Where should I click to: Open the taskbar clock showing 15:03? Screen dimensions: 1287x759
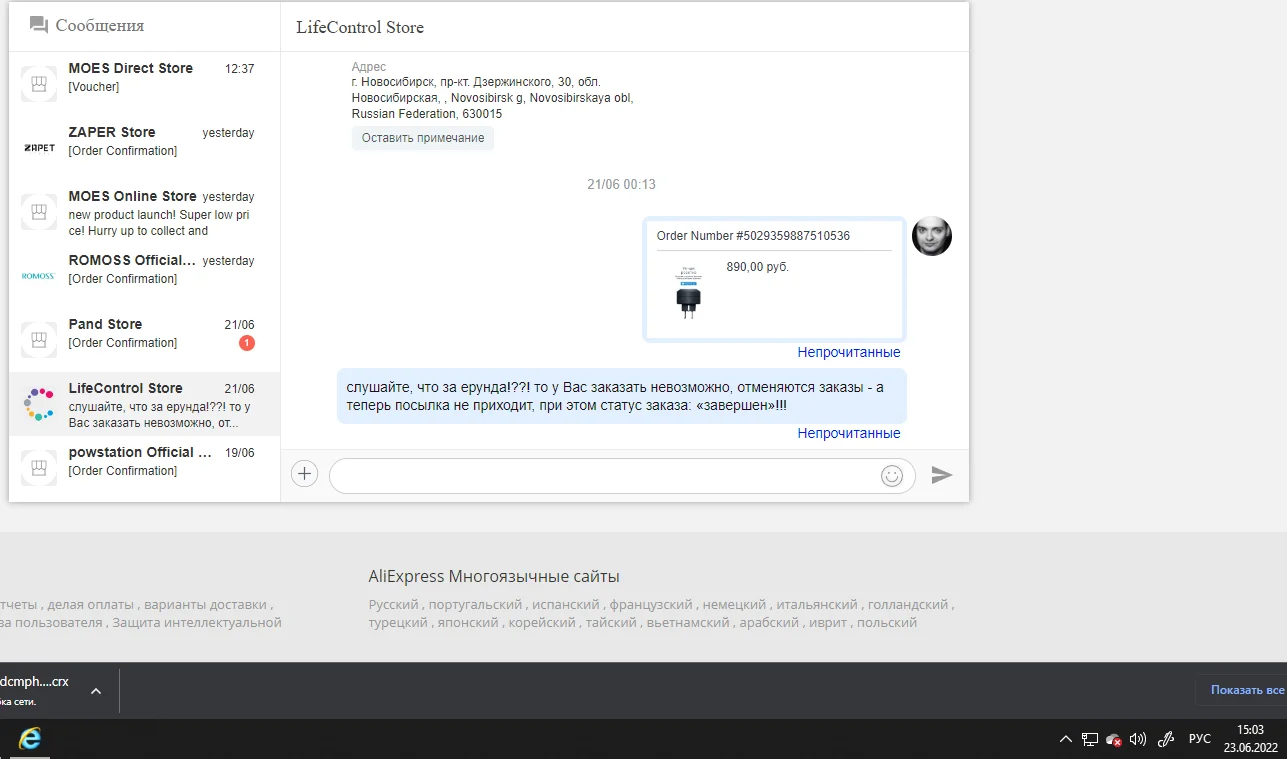(1251, 739)
